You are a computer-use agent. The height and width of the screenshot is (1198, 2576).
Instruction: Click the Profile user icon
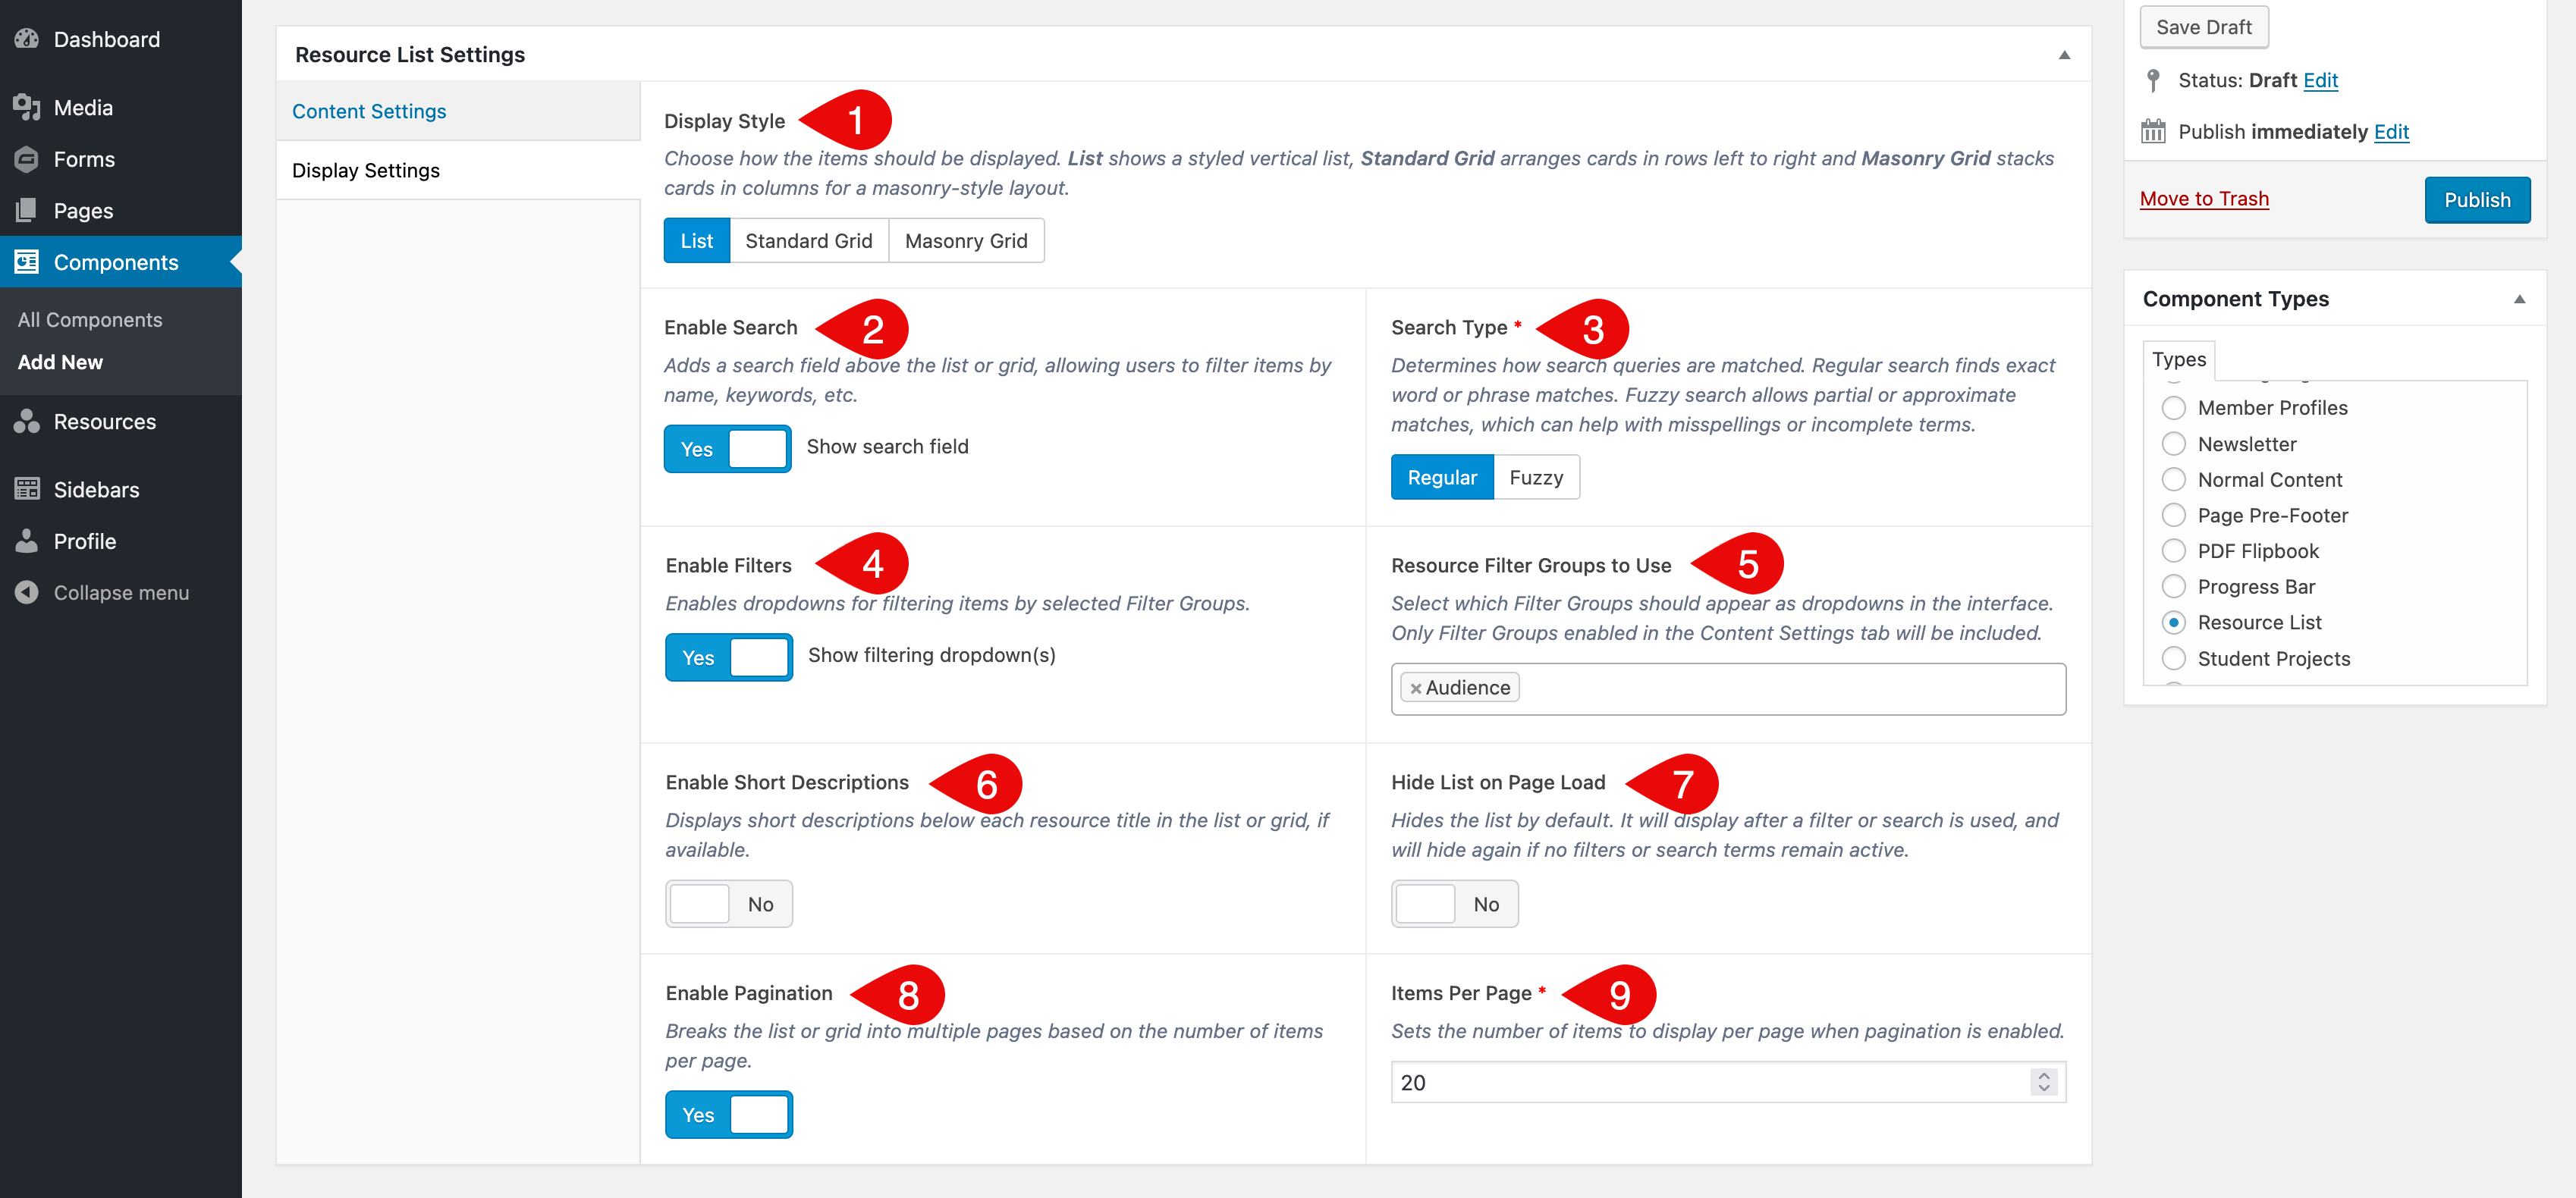[27, 541]
